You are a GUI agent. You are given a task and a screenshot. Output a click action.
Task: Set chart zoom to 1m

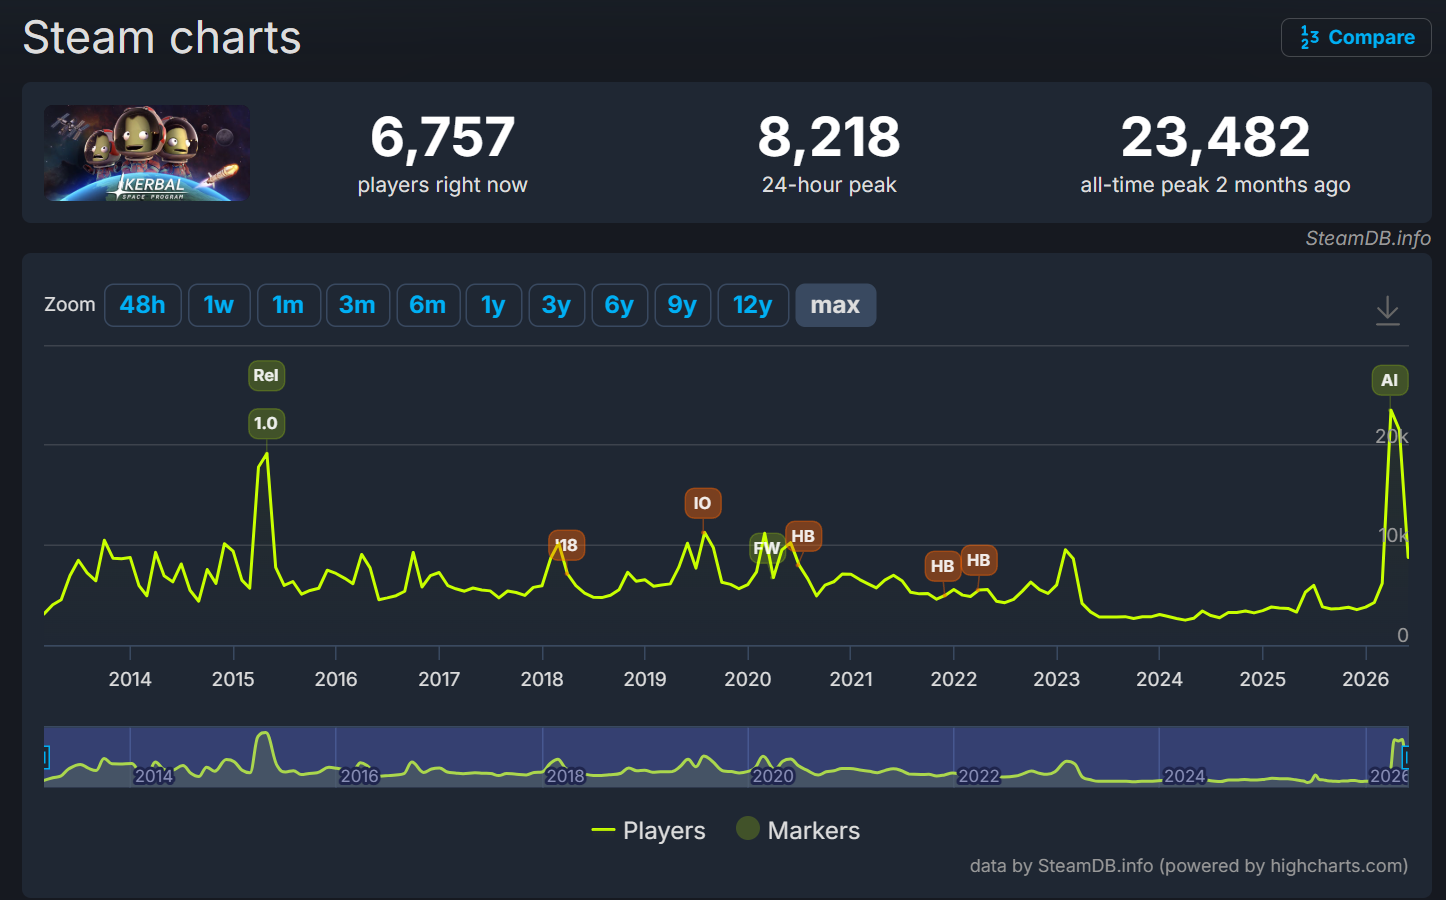click(x=288, y=305)
